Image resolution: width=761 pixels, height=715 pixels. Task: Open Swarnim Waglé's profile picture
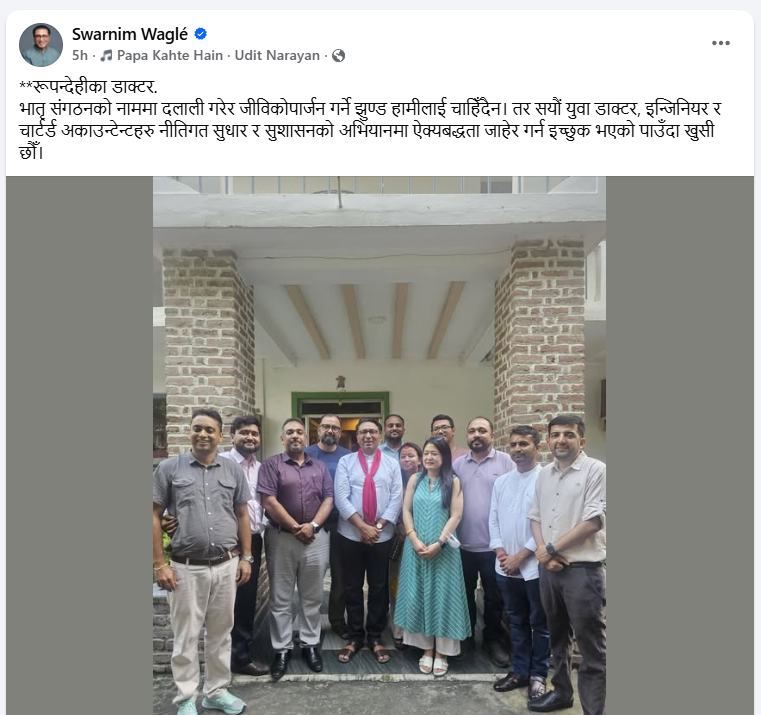tap(41, 45)
